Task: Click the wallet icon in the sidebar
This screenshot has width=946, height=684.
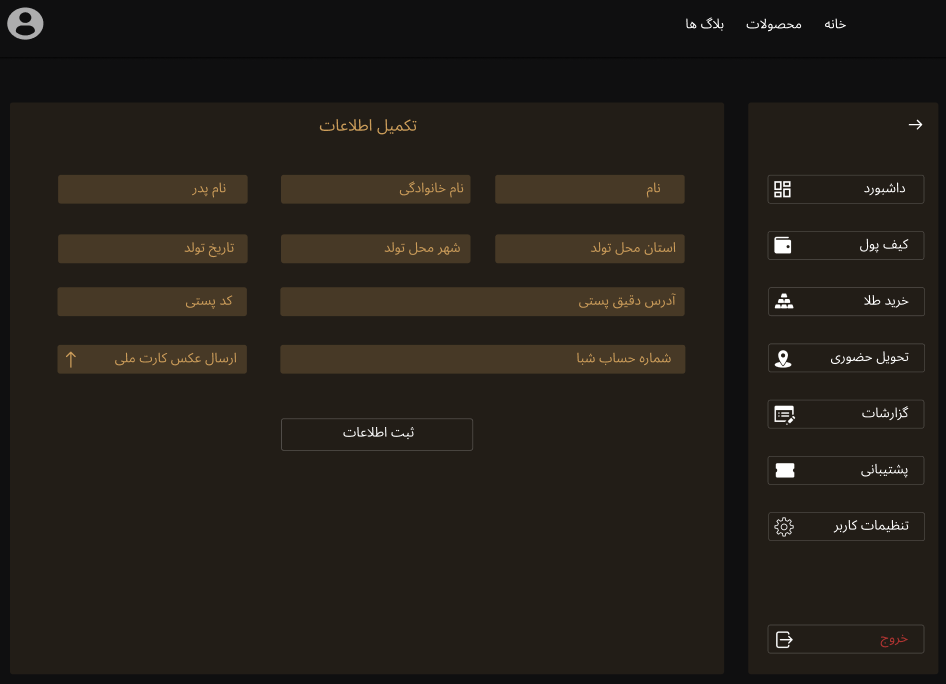Action: 783,245
